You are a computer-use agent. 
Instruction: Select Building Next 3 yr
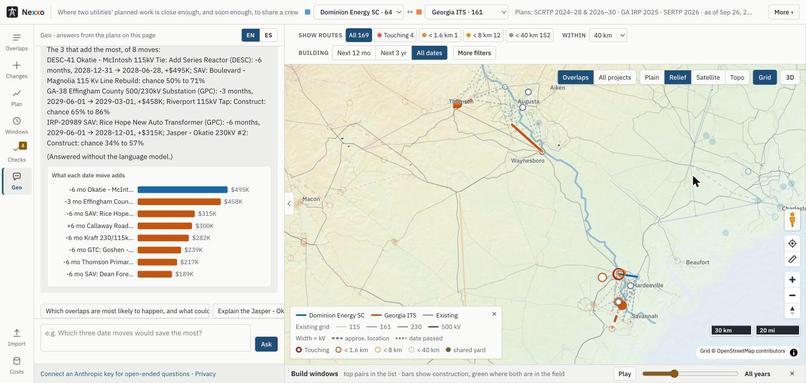point(393,53)
